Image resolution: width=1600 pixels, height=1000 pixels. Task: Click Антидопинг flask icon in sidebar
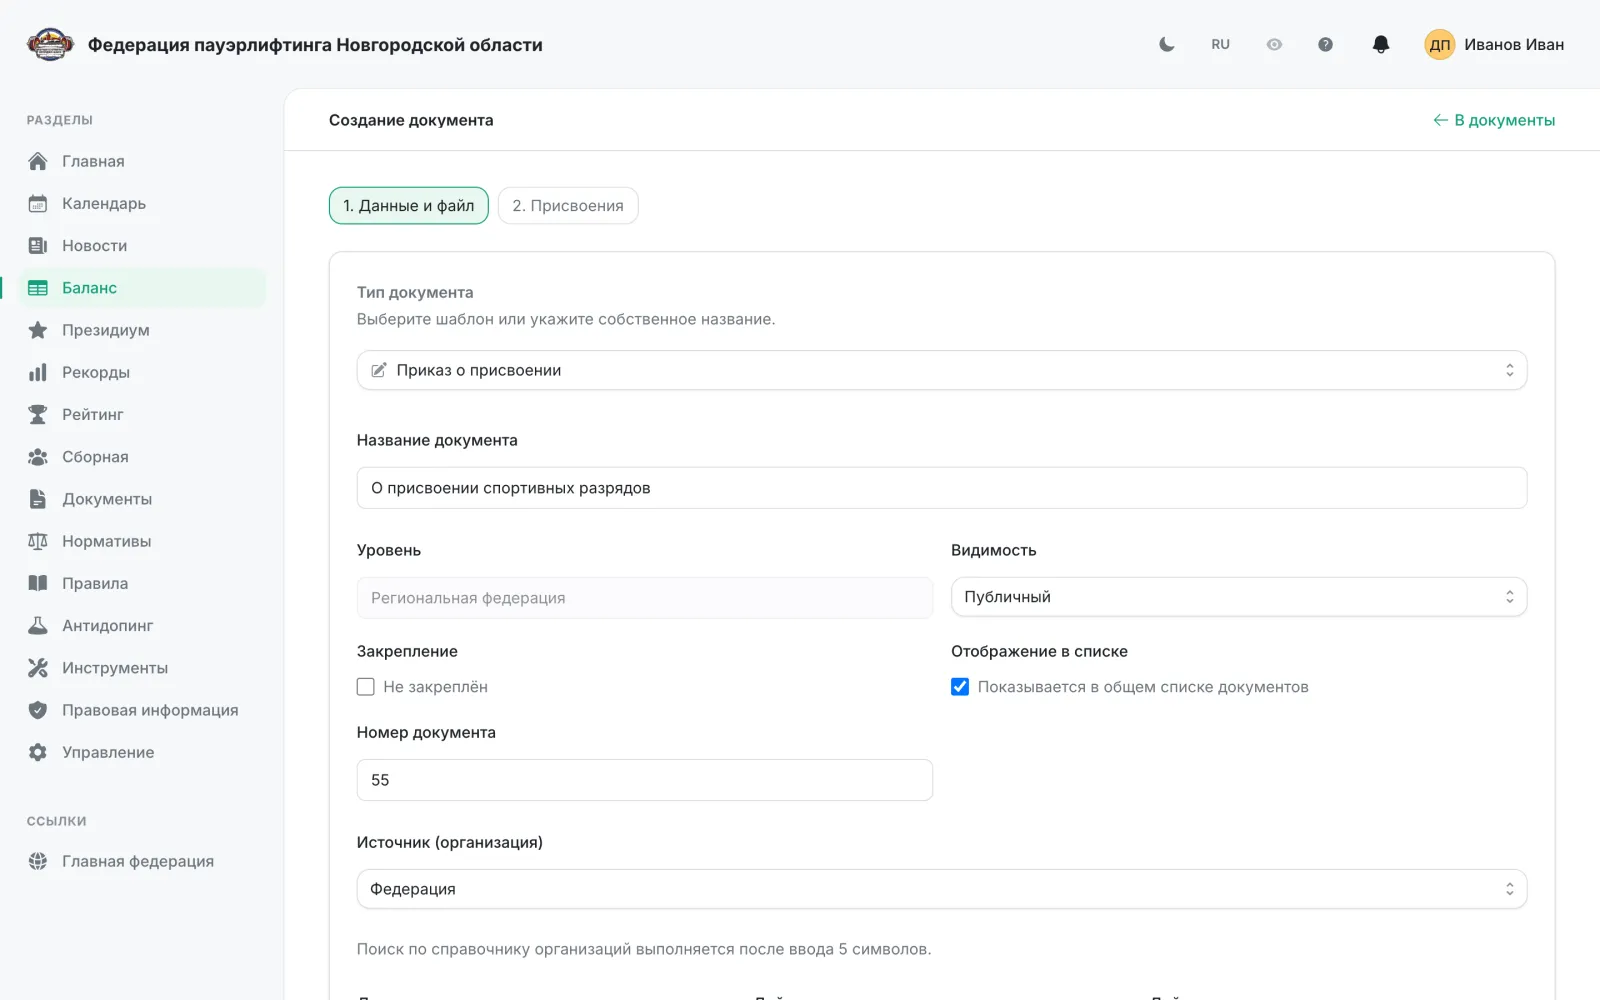[x=38, y=625]
